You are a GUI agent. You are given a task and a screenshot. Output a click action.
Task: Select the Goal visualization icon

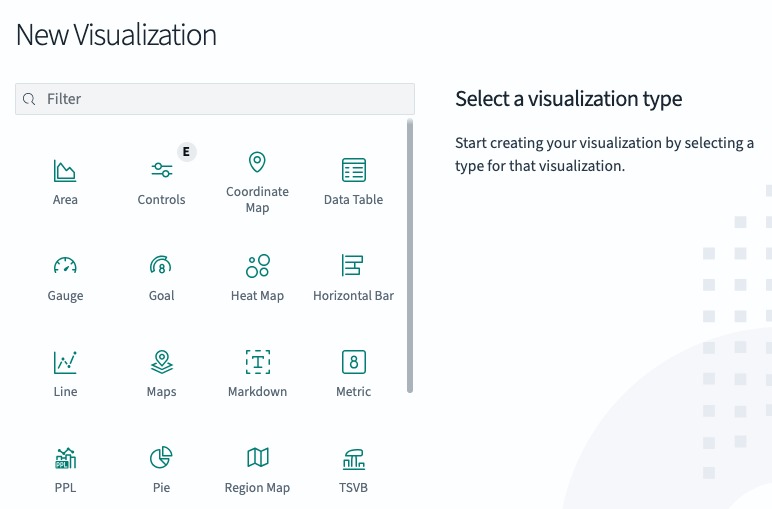(161, 266)
